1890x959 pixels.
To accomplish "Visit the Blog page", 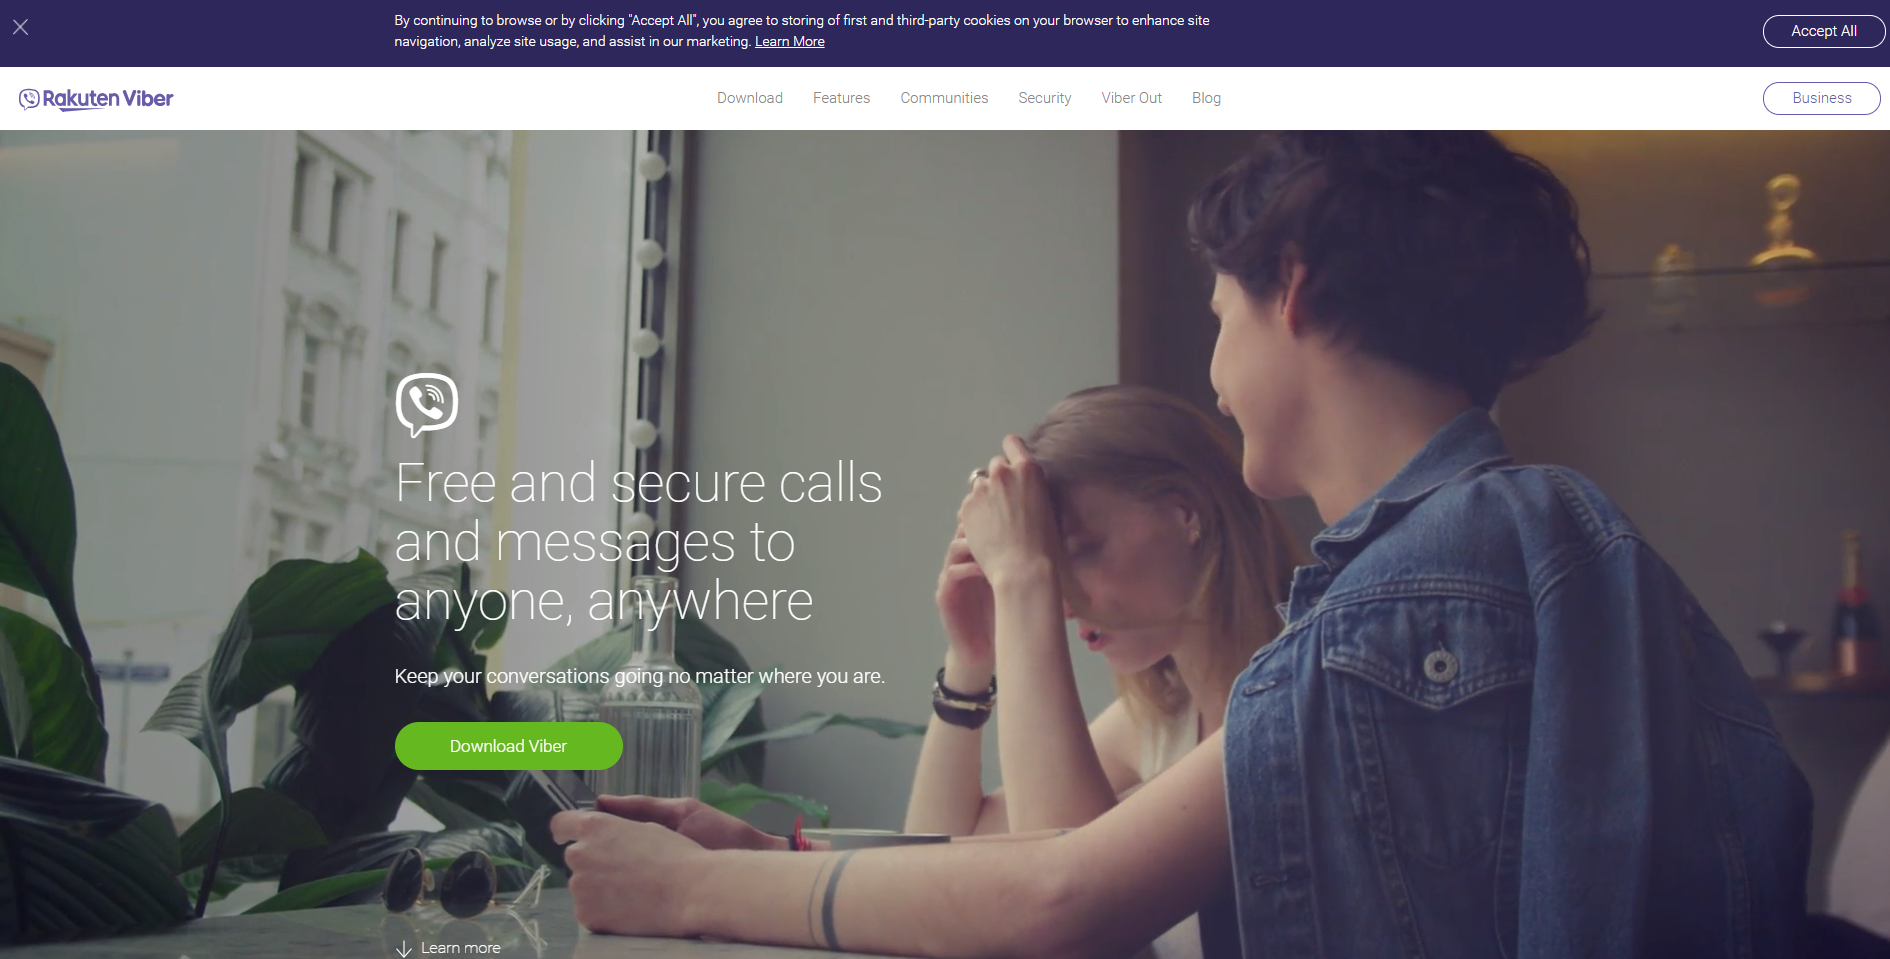I will click(1206, 98).
